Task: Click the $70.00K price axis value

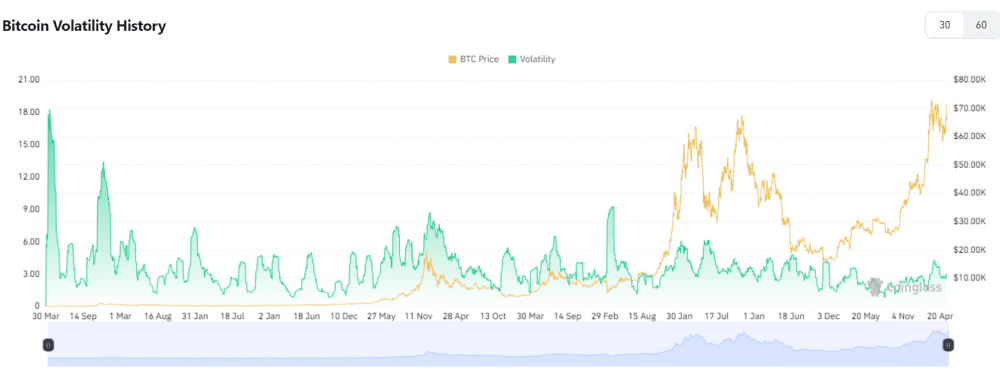Action: (x=970, y=108)
